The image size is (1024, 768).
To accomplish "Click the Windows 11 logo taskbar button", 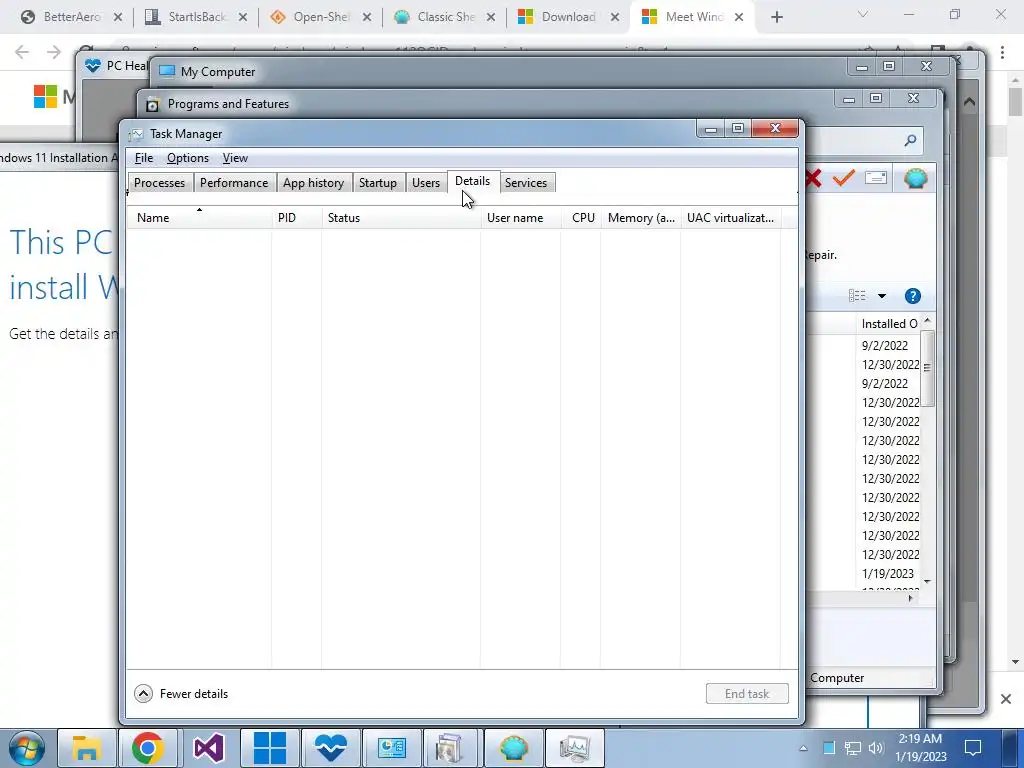I will [270, 748].
